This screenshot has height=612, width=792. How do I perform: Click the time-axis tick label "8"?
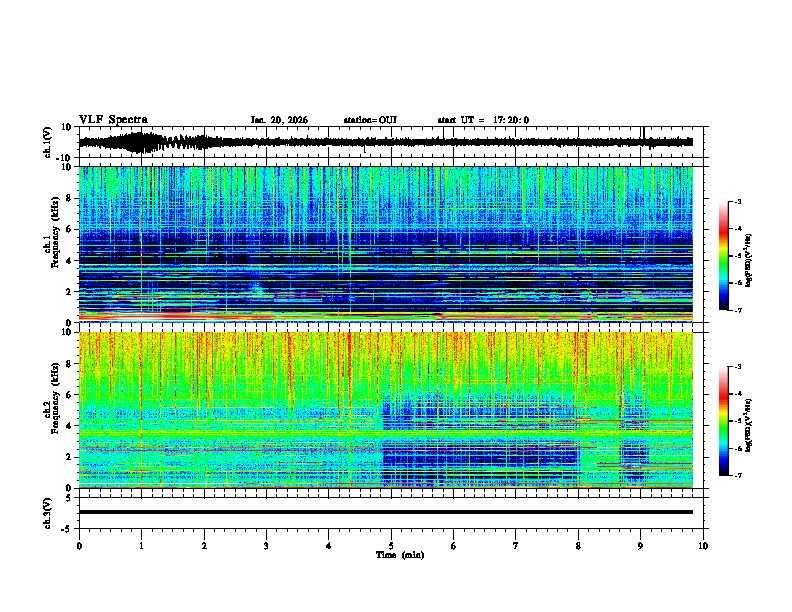pos(578,546)
